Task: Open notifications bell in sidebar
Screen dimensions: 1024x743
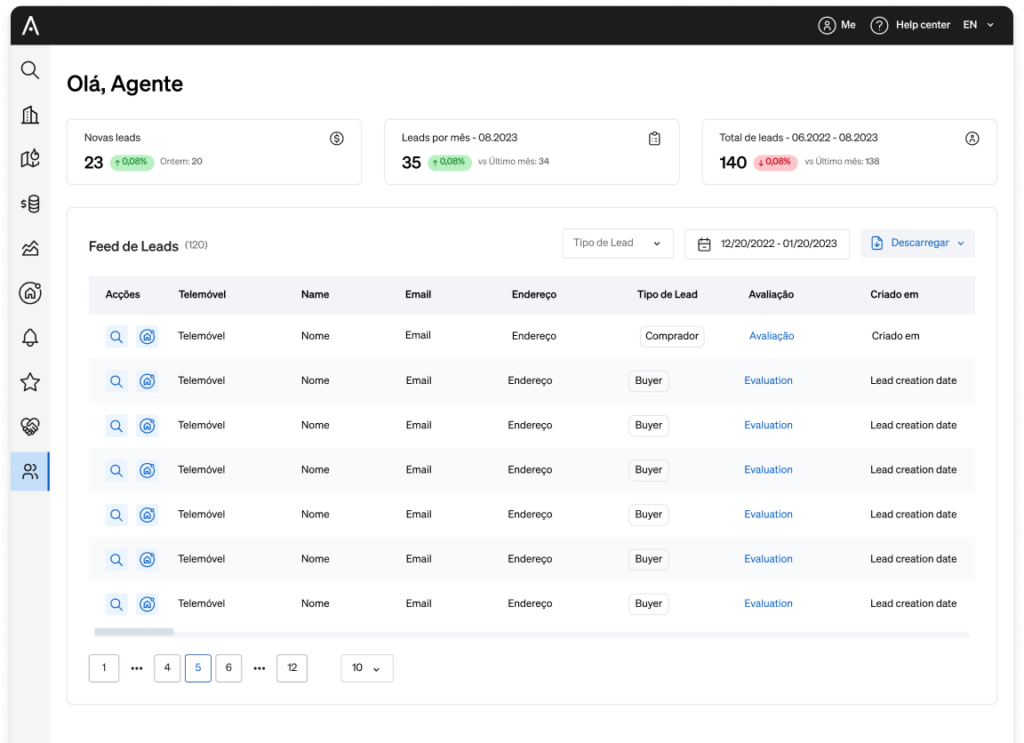Action: [x=30, y=338]
